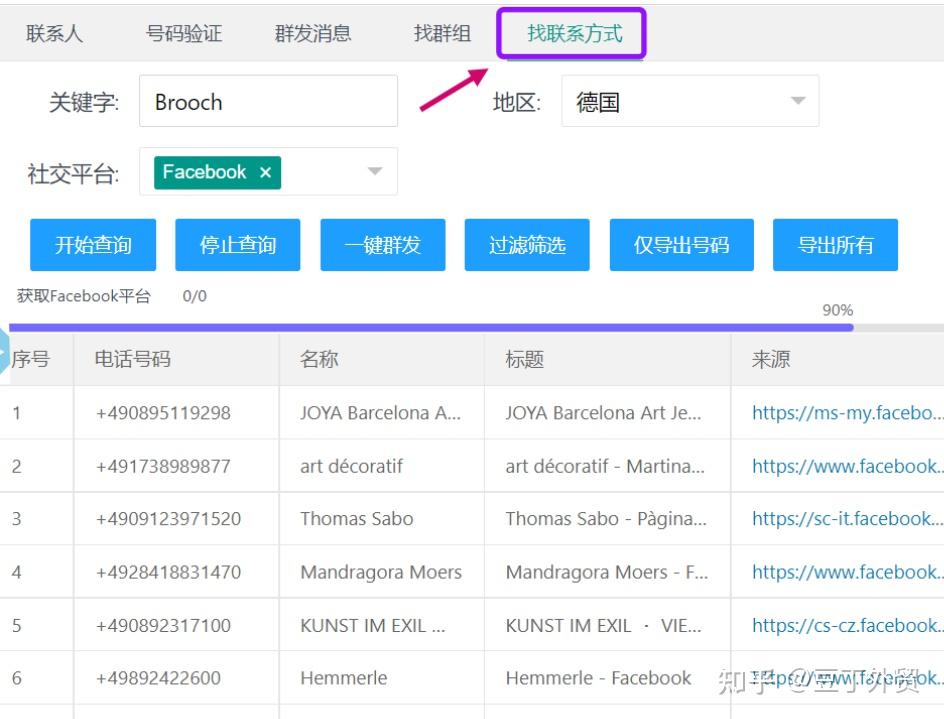Open 过滤筛选 filter button
This screenshot has width=944, height=719.
coord(527,244)
